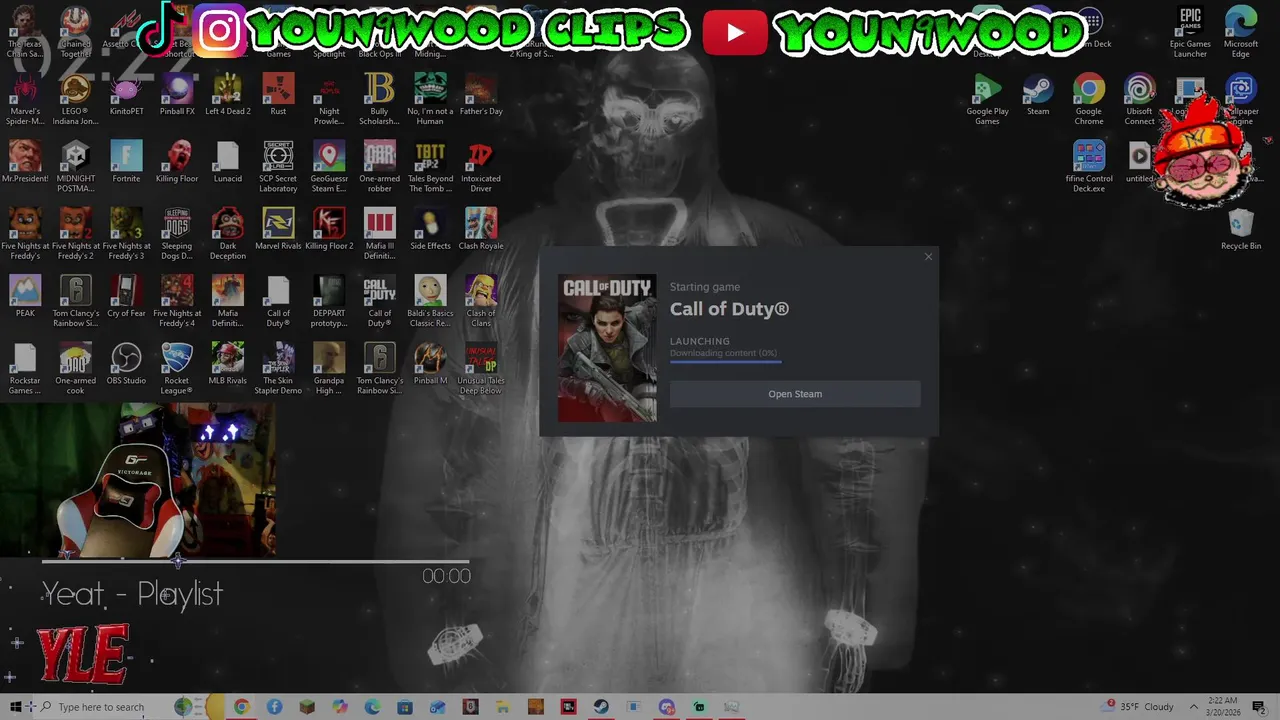Select the MLB Rivals desktop icon
Screen dimensions: 1280x720
(227, 363)
